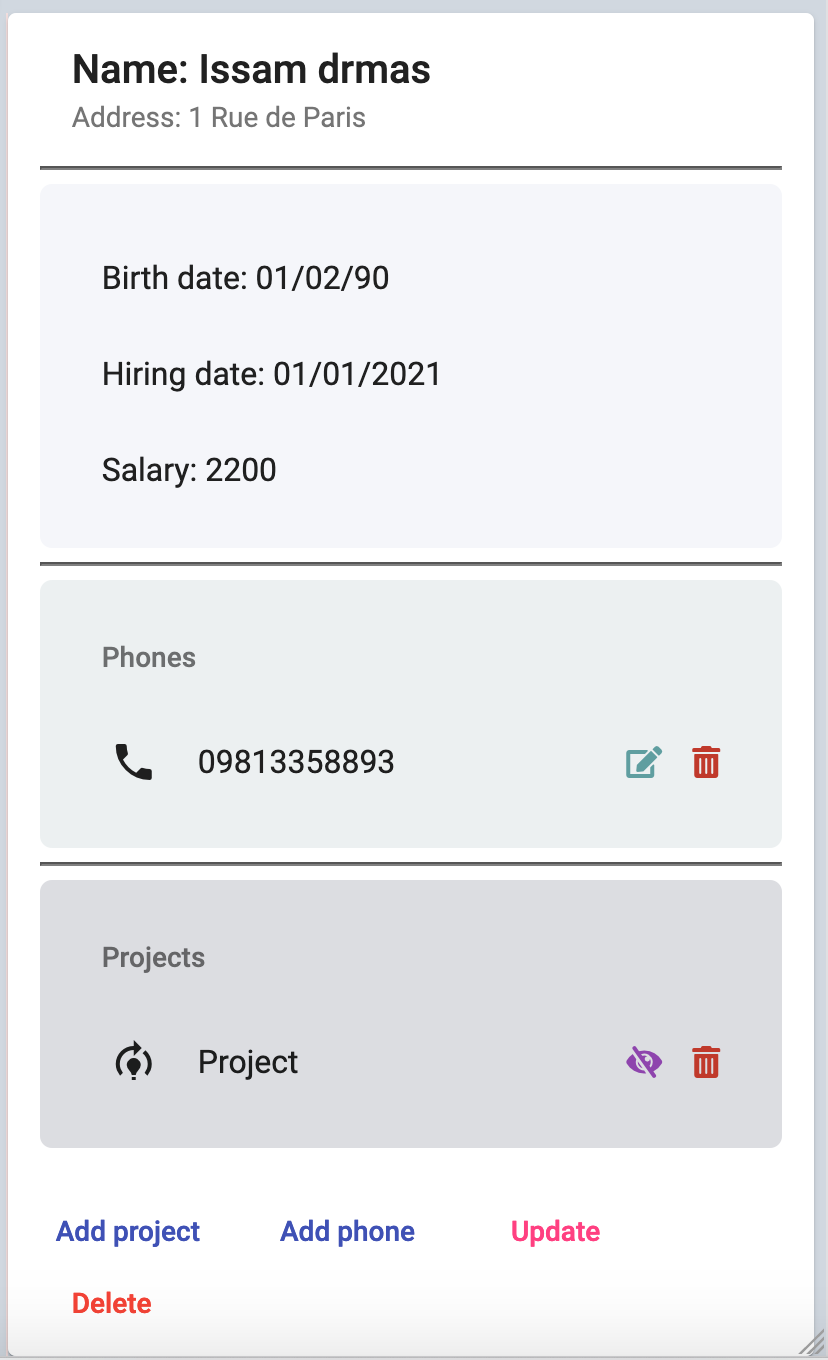The width and height of the screenshot is (828, 1360).
Task: Edit the phone number 09813358893
Action: click(x=643, y=763)
